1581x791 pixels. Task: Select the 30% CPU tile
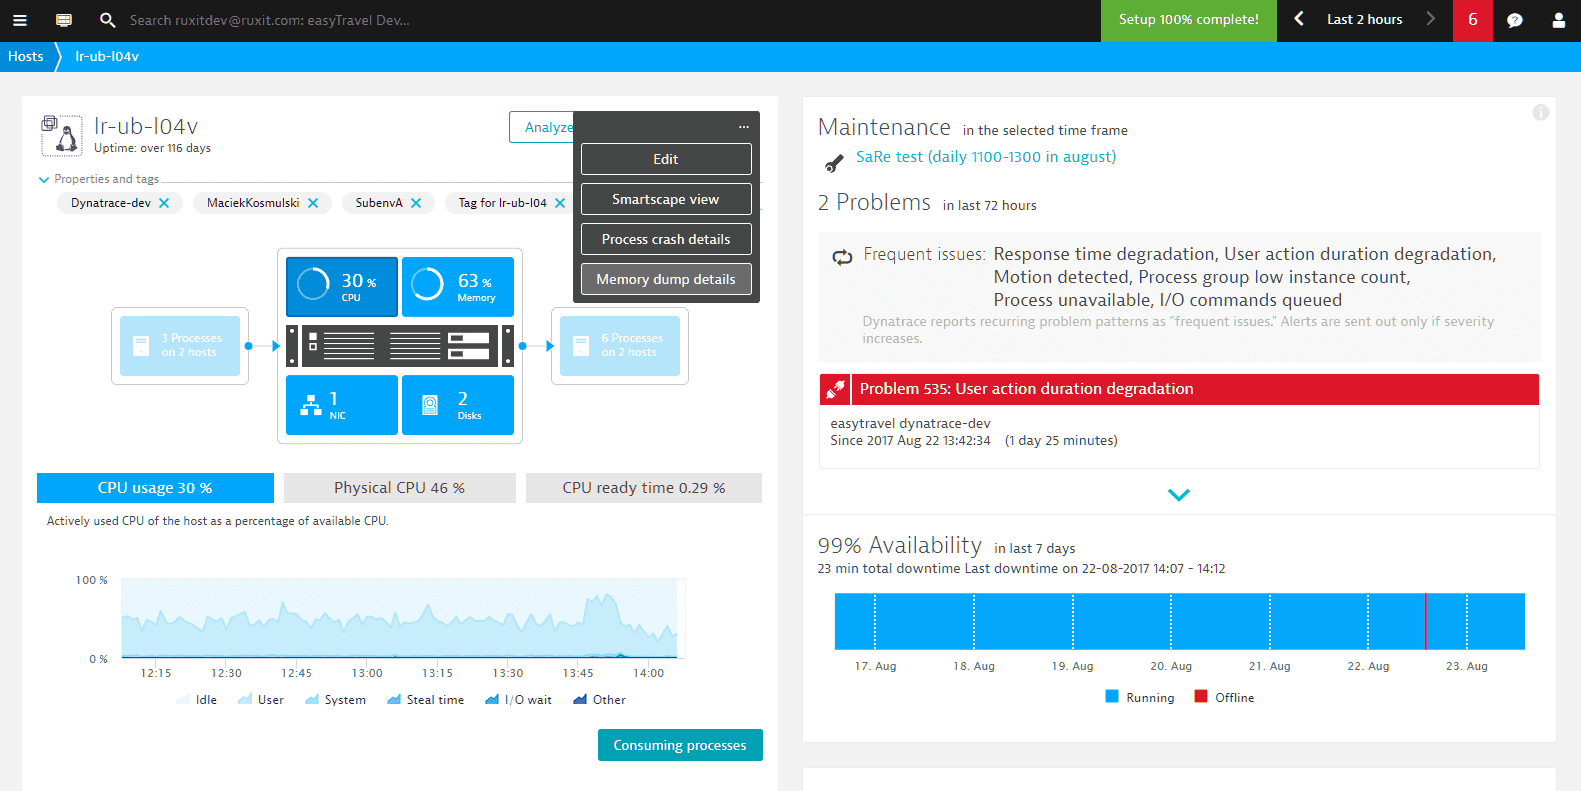[342, 286]
